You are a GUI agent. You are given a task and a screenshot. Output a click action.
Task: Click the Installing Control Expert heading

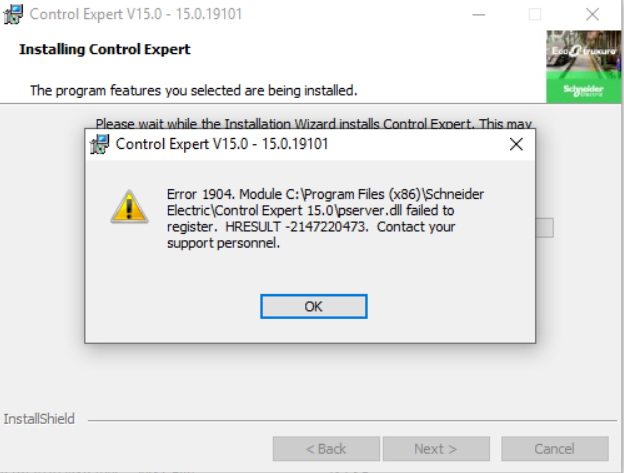click(105, 49)
